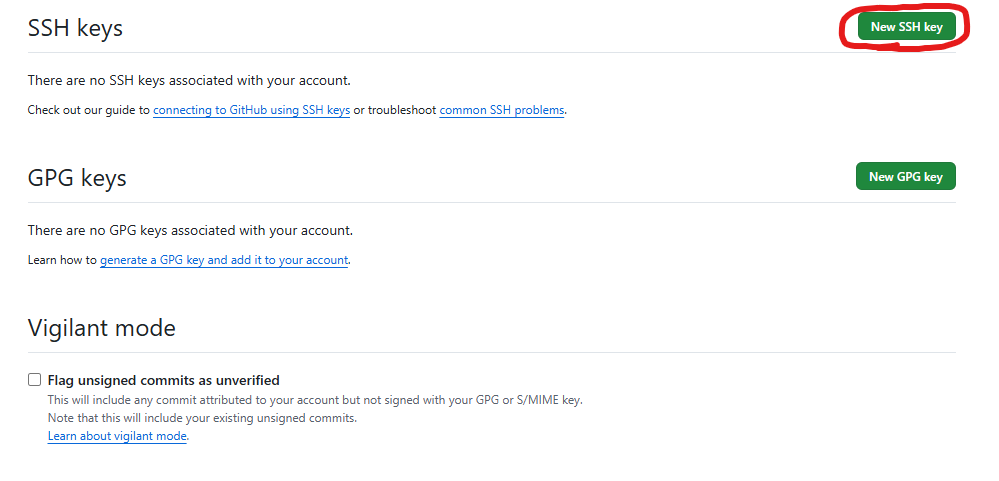Click the no GPG keys associated message
Image resolution: width=999 pixels, height=481 pixels.
[x=190, y=230]
